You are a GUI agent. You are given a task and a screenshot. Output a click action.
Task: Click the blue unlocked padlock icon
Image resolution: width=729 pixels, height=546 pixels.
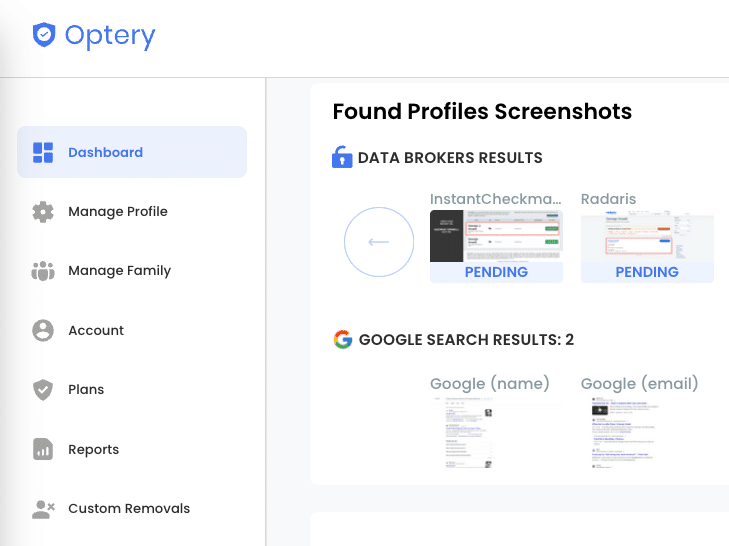pos(342,157)
